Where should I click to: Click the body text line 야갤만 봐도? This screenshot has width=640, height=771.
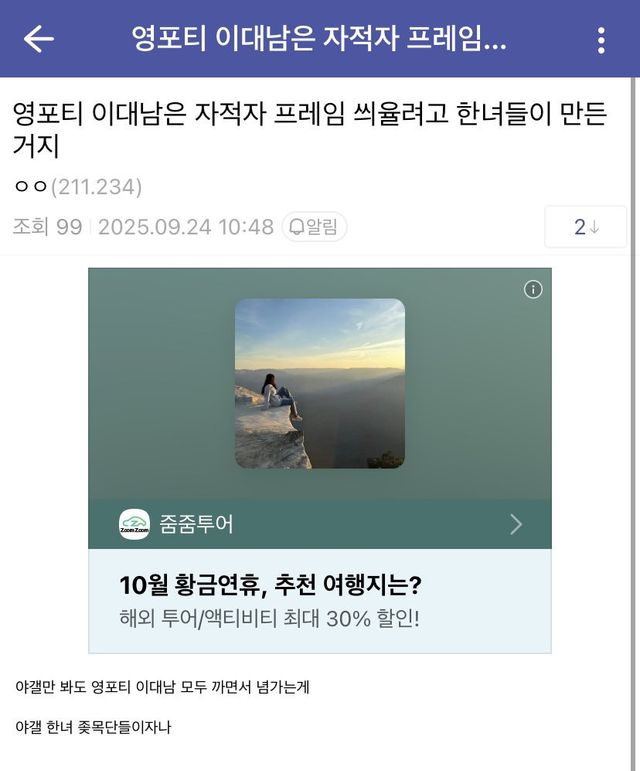(x=163, y=686)
